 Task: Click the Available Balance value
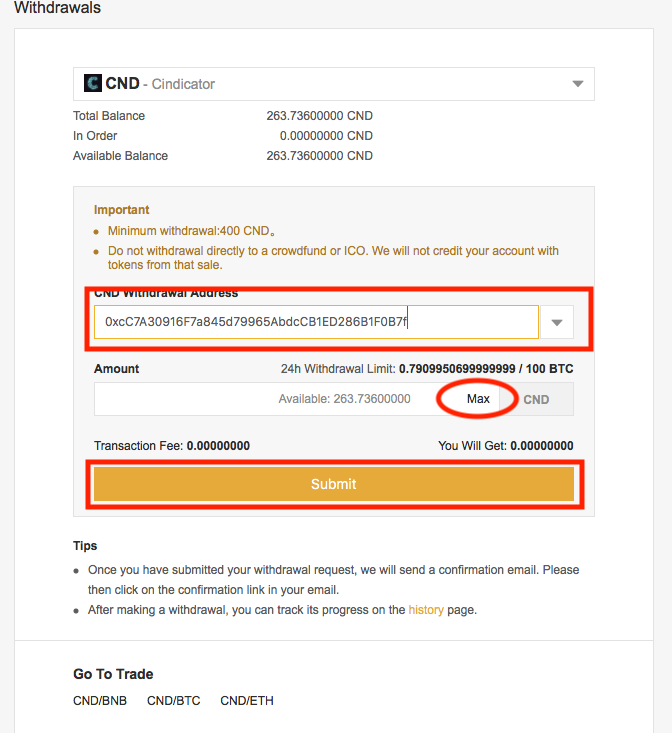pos(319,156)
